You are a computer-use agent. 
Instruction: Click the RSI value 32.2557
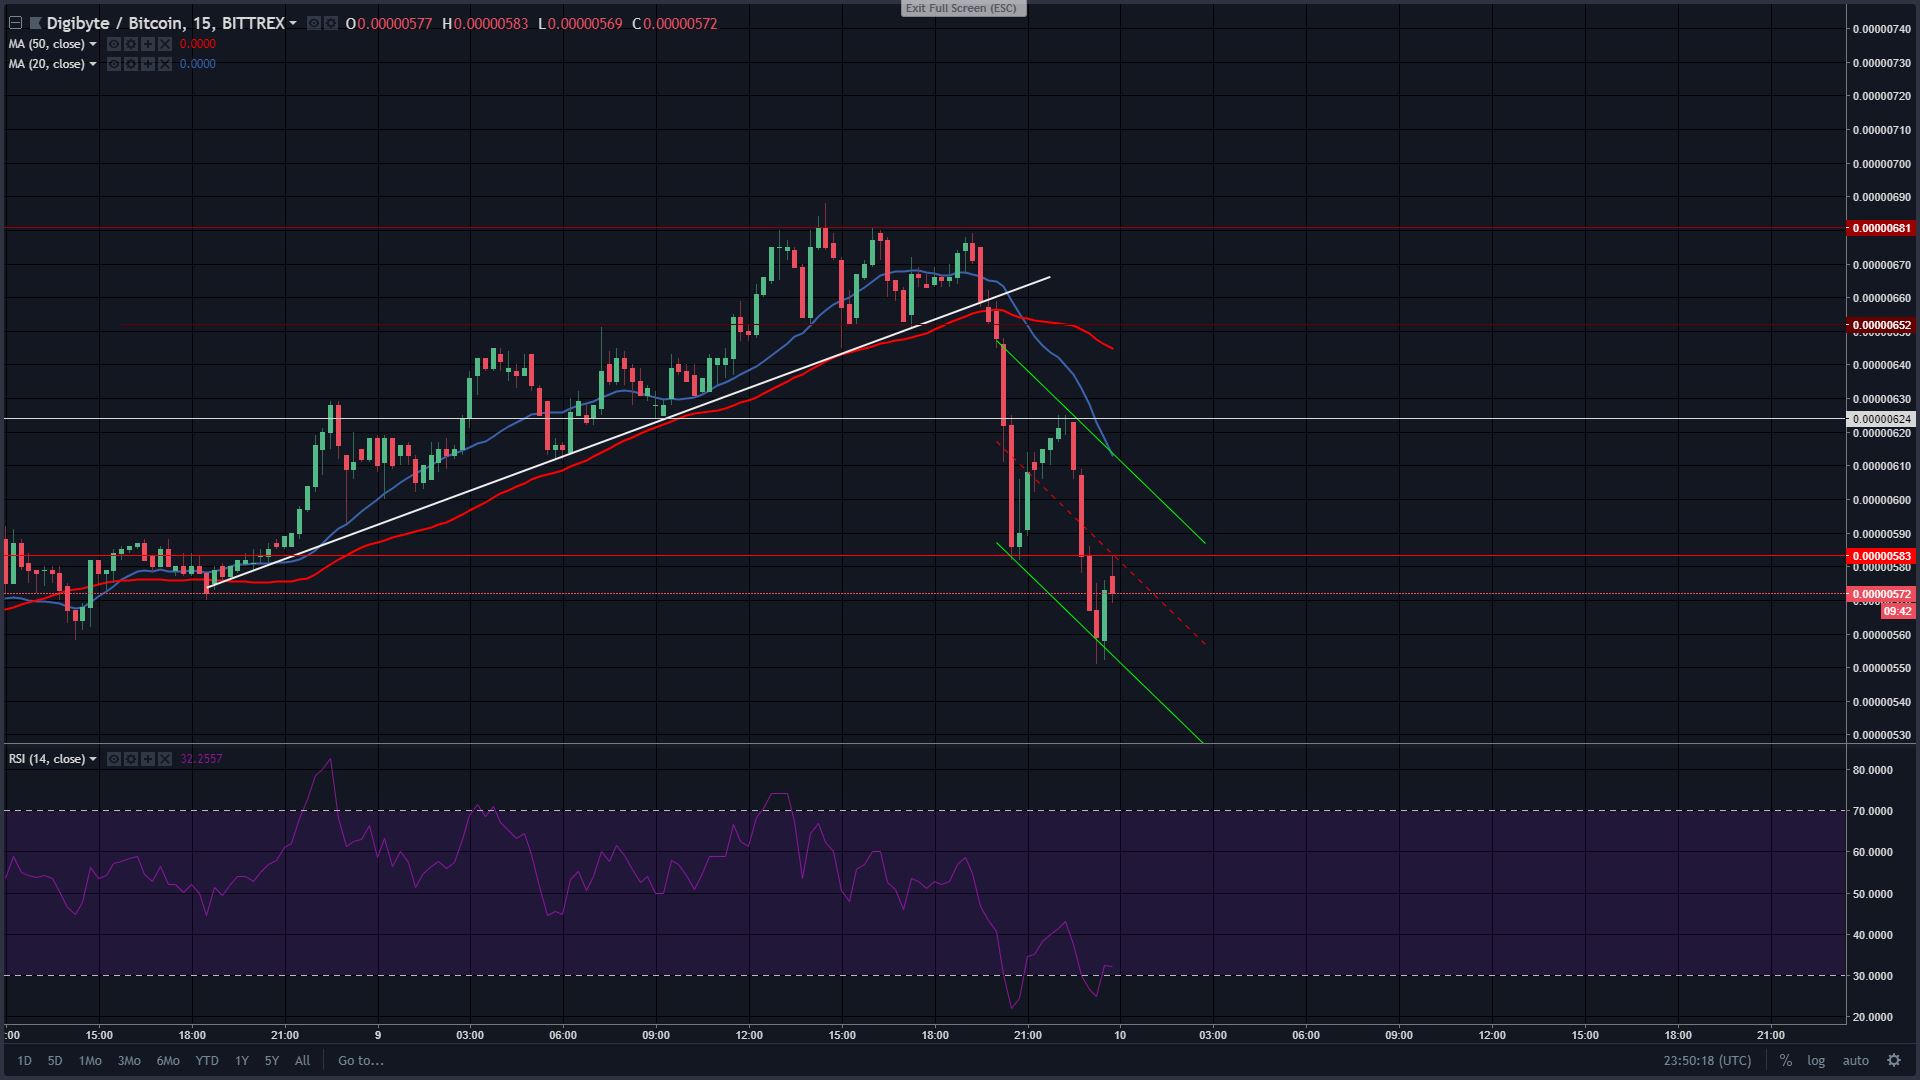201,759
